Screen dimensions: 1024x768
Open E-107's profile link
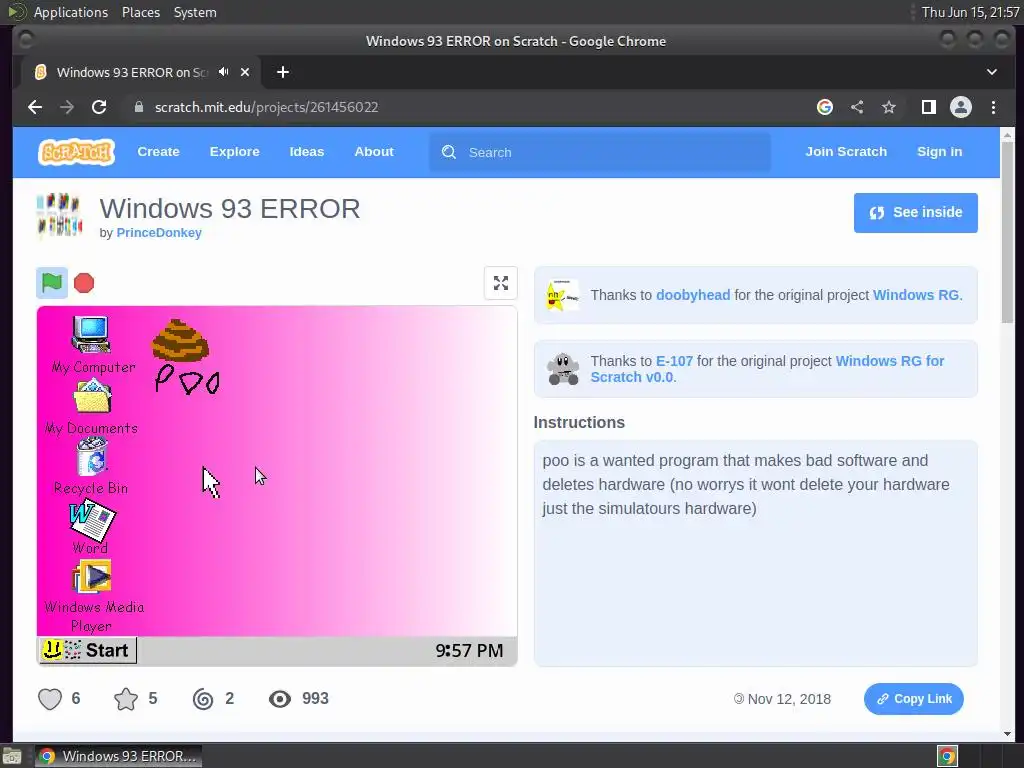point(674,361)
